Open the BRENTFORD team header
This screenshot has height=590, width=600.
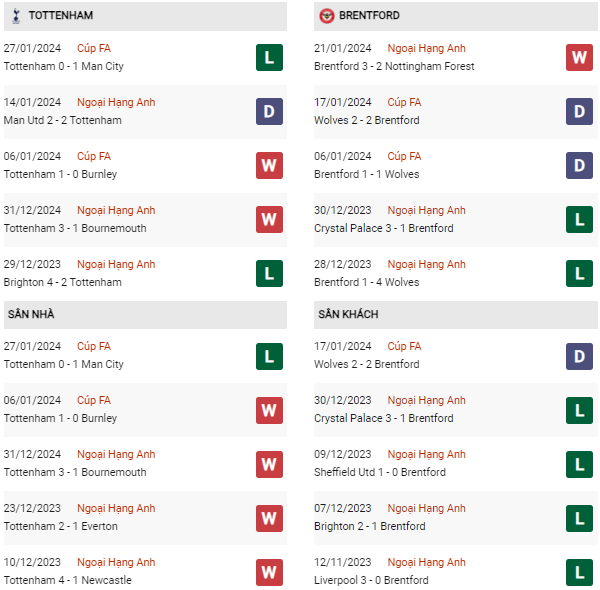click(x=370, y=16)
